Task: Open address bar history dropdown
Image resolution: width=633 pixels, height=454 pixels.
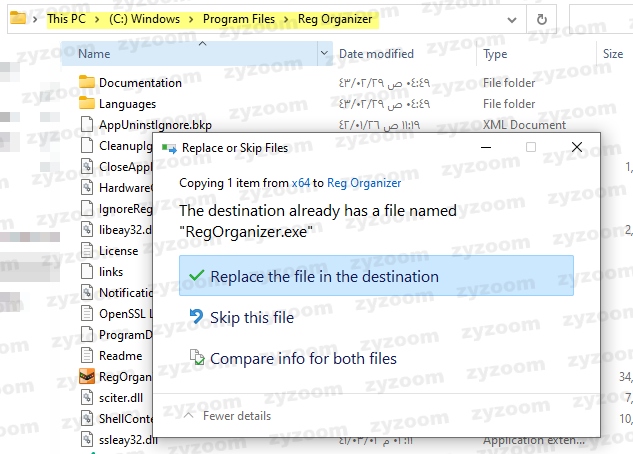Action: tap(512, 19)
